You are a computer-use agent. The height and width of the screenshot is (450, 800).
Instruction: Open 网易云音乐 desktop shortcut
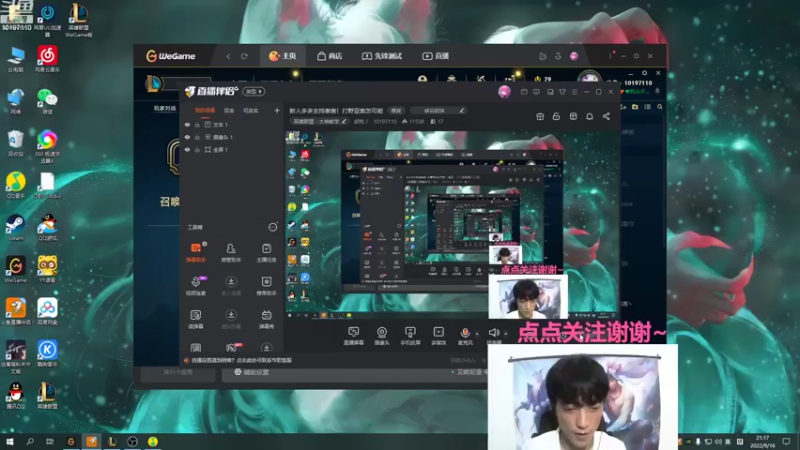click(47, 59)
